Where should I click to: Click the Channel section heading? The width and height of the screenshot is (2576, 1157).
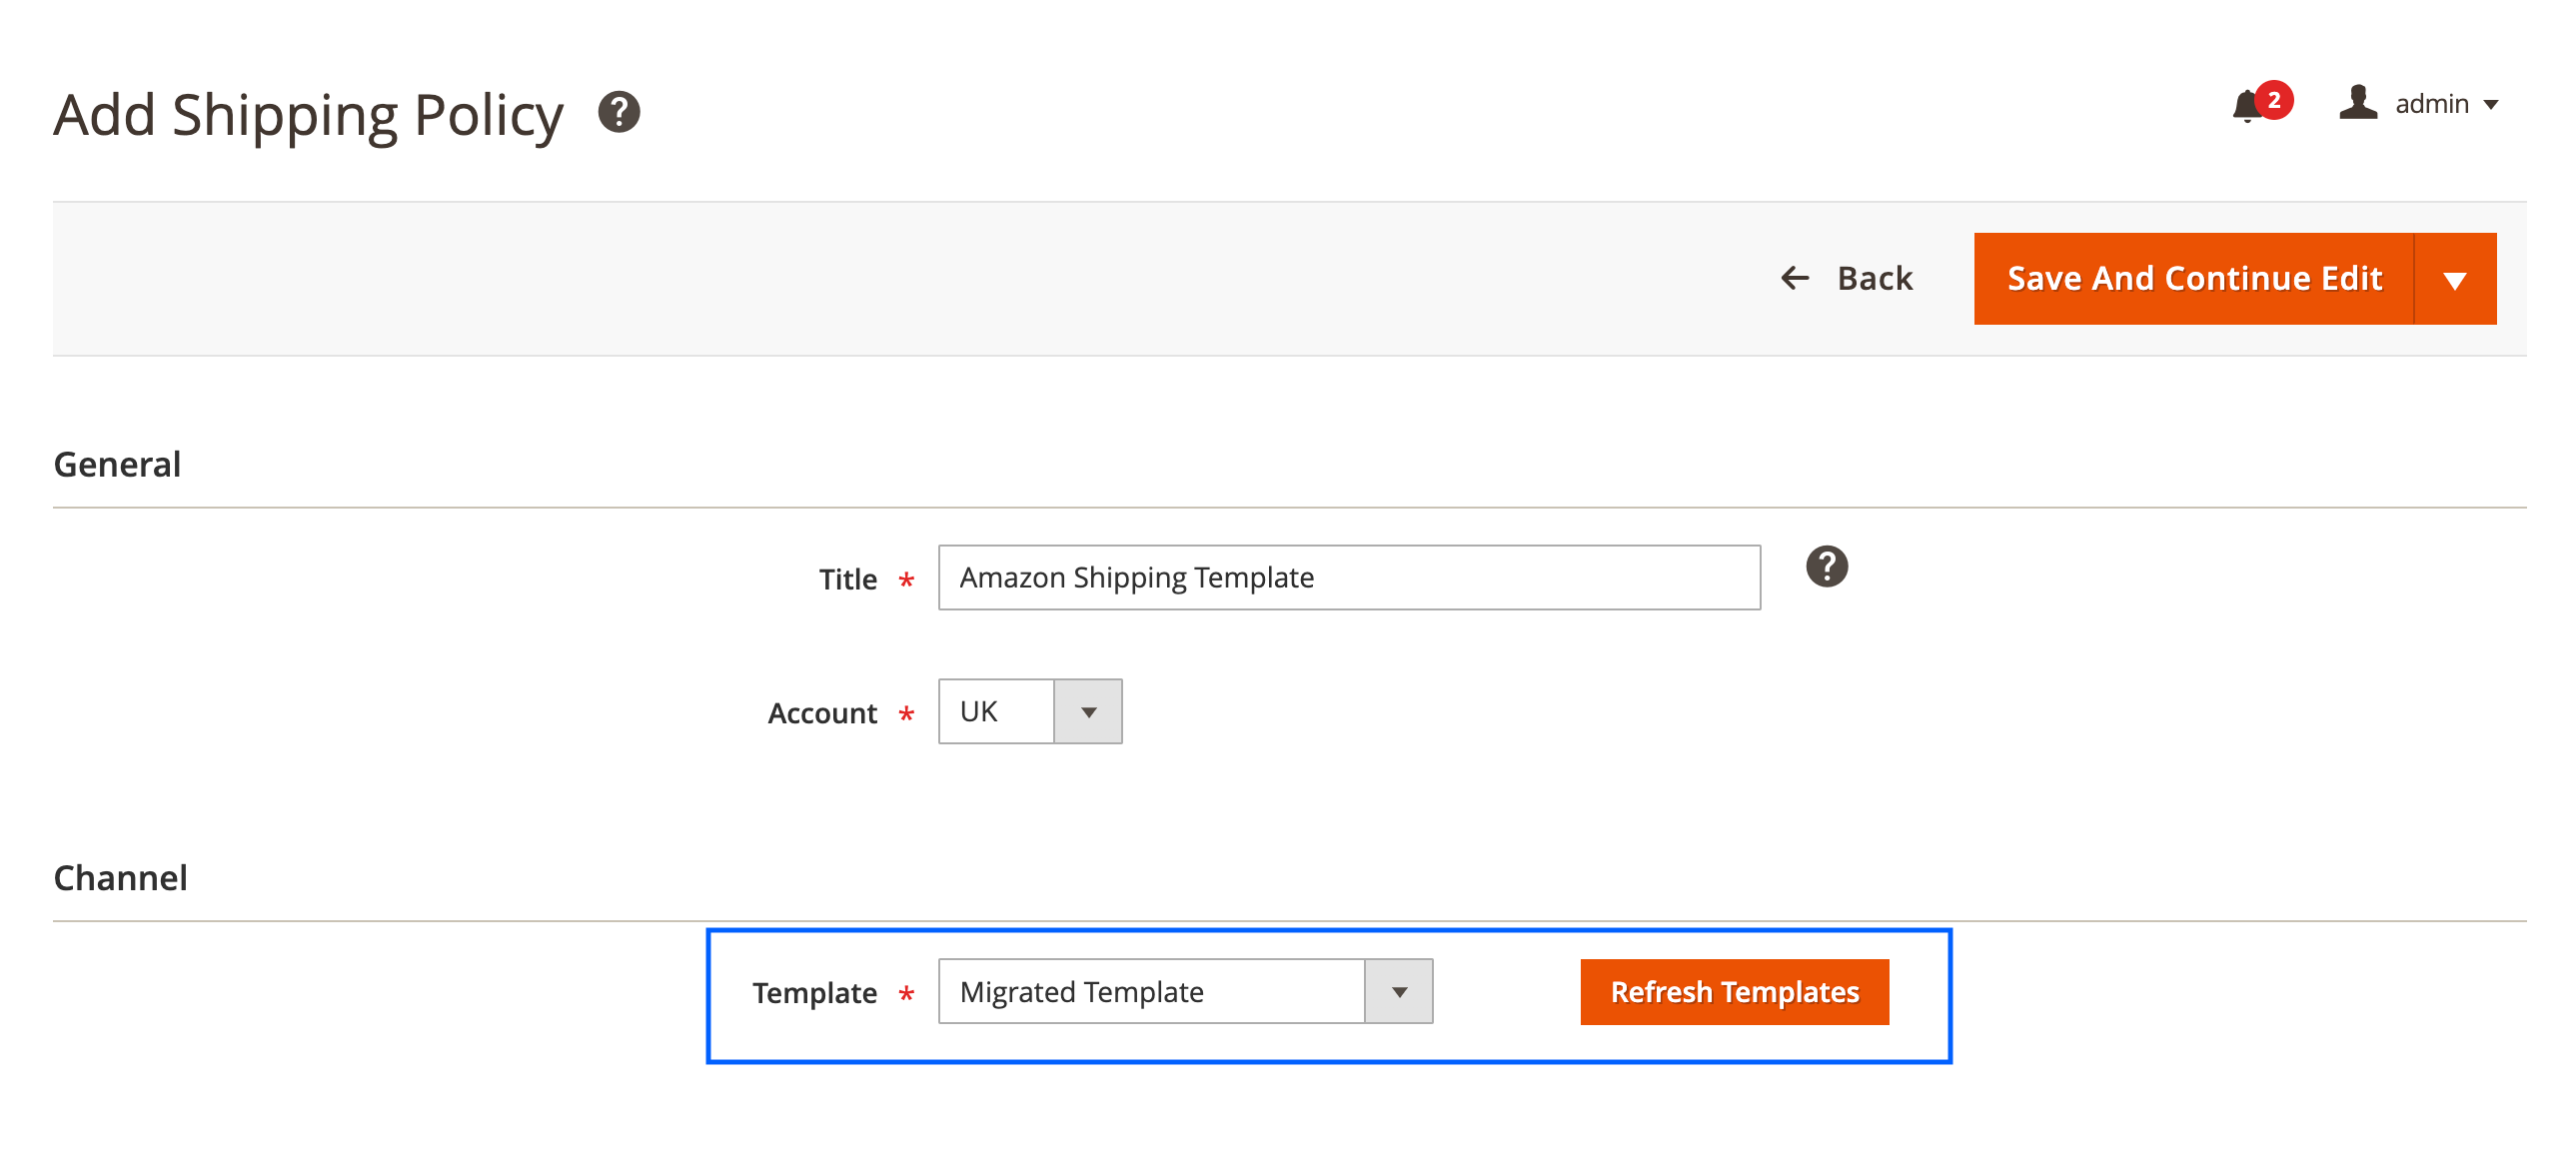pyautogui.click(x=120, y=878)
